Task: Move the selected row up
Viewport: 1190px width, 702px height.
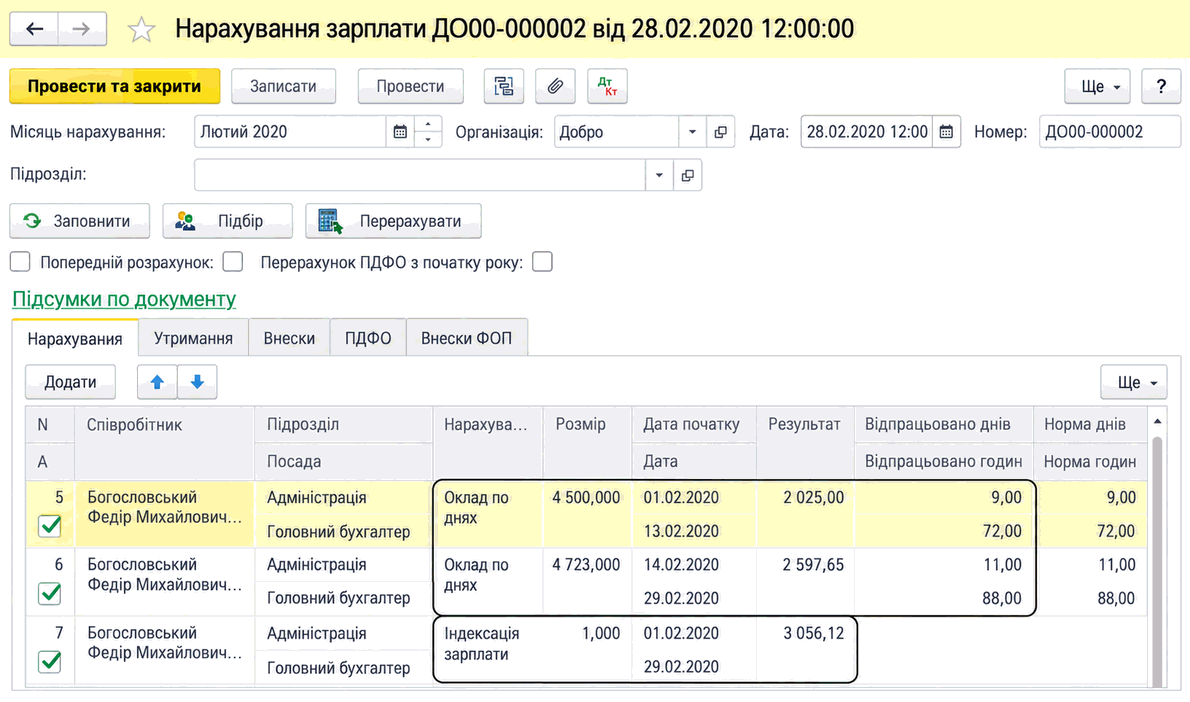Action: (x=157, y=382)
